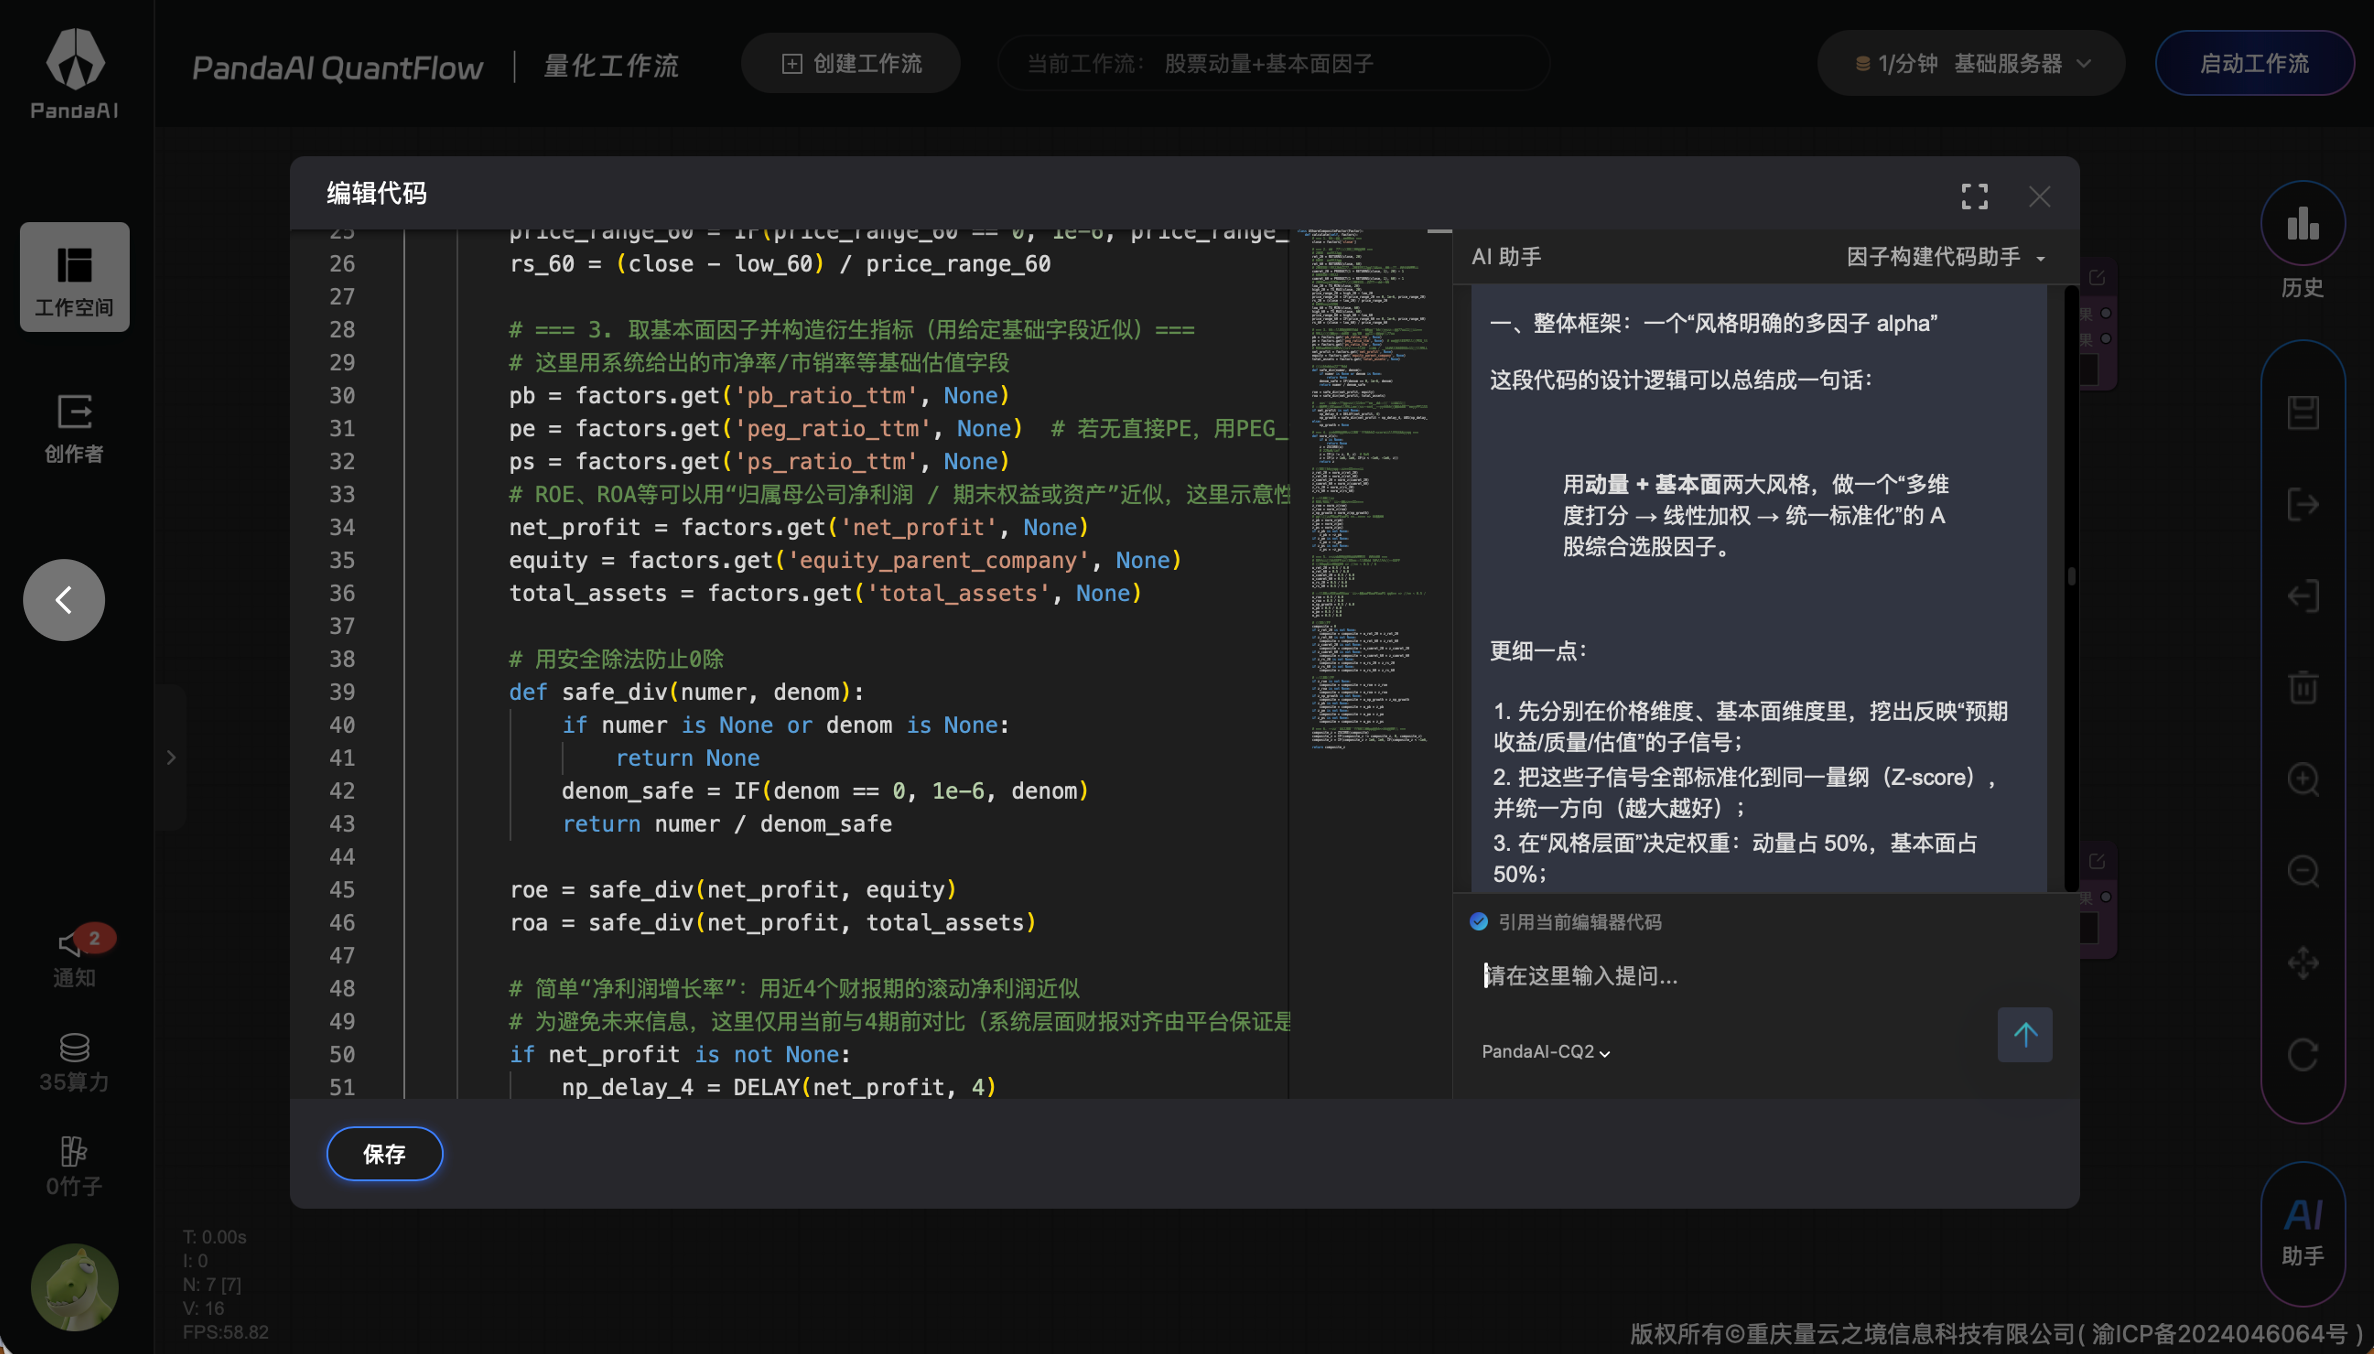Click the code minimap preview
The image size is (2374, 1354).
coord(1370,488)
